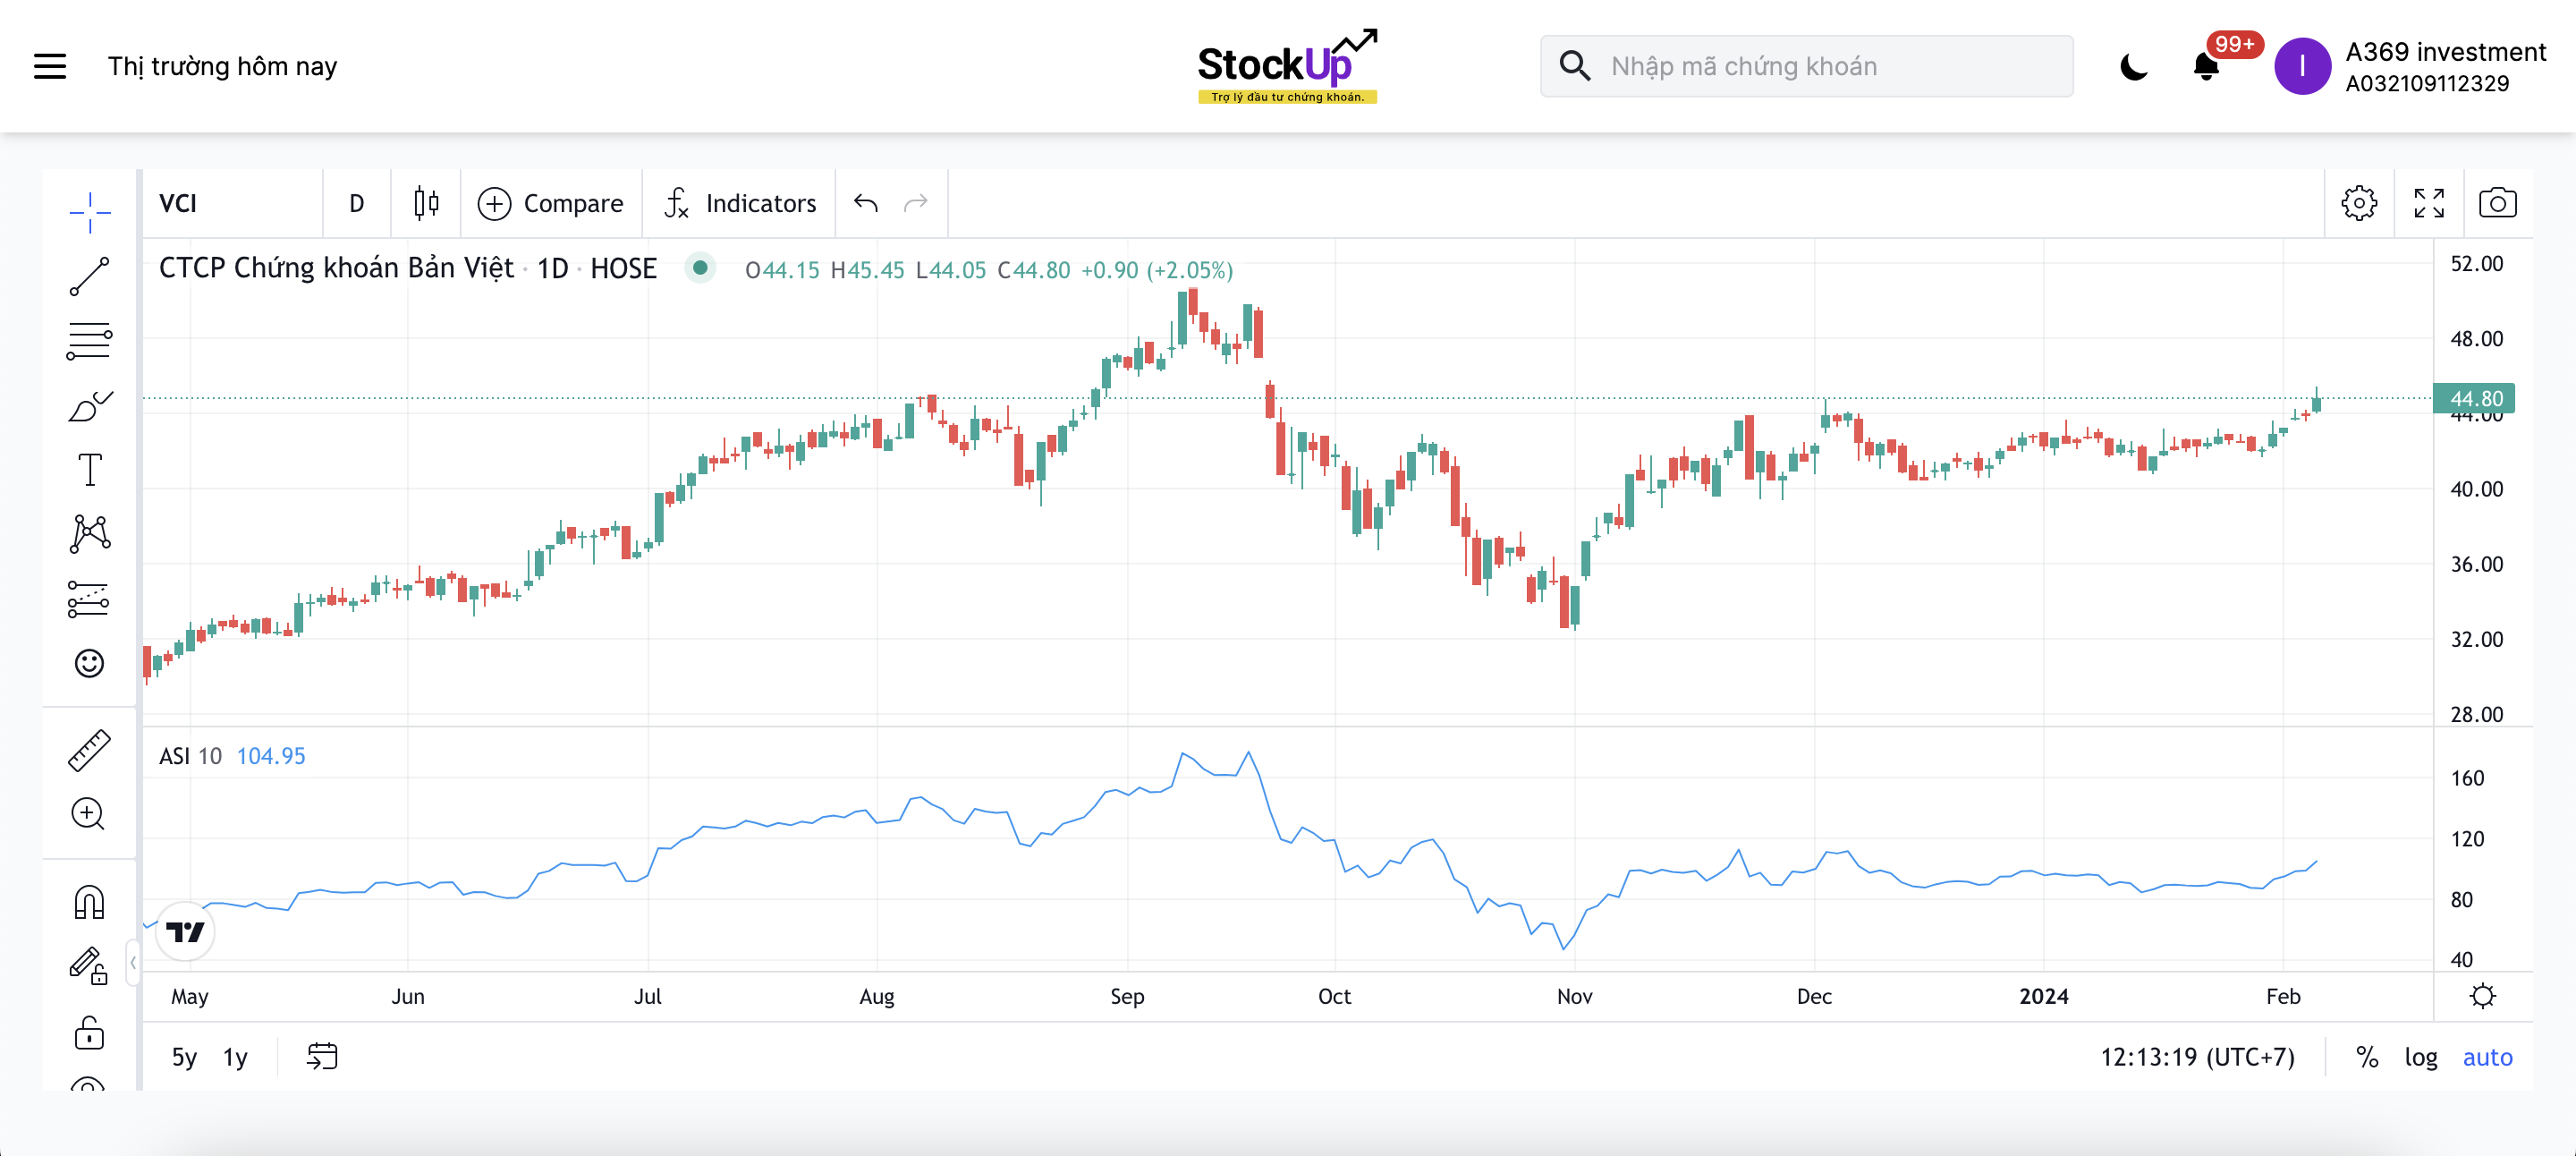Take a chart snapshot with camera icon
Image resolution: width=2576 pixels, height=1156 pixels.
click(2498, 203)
